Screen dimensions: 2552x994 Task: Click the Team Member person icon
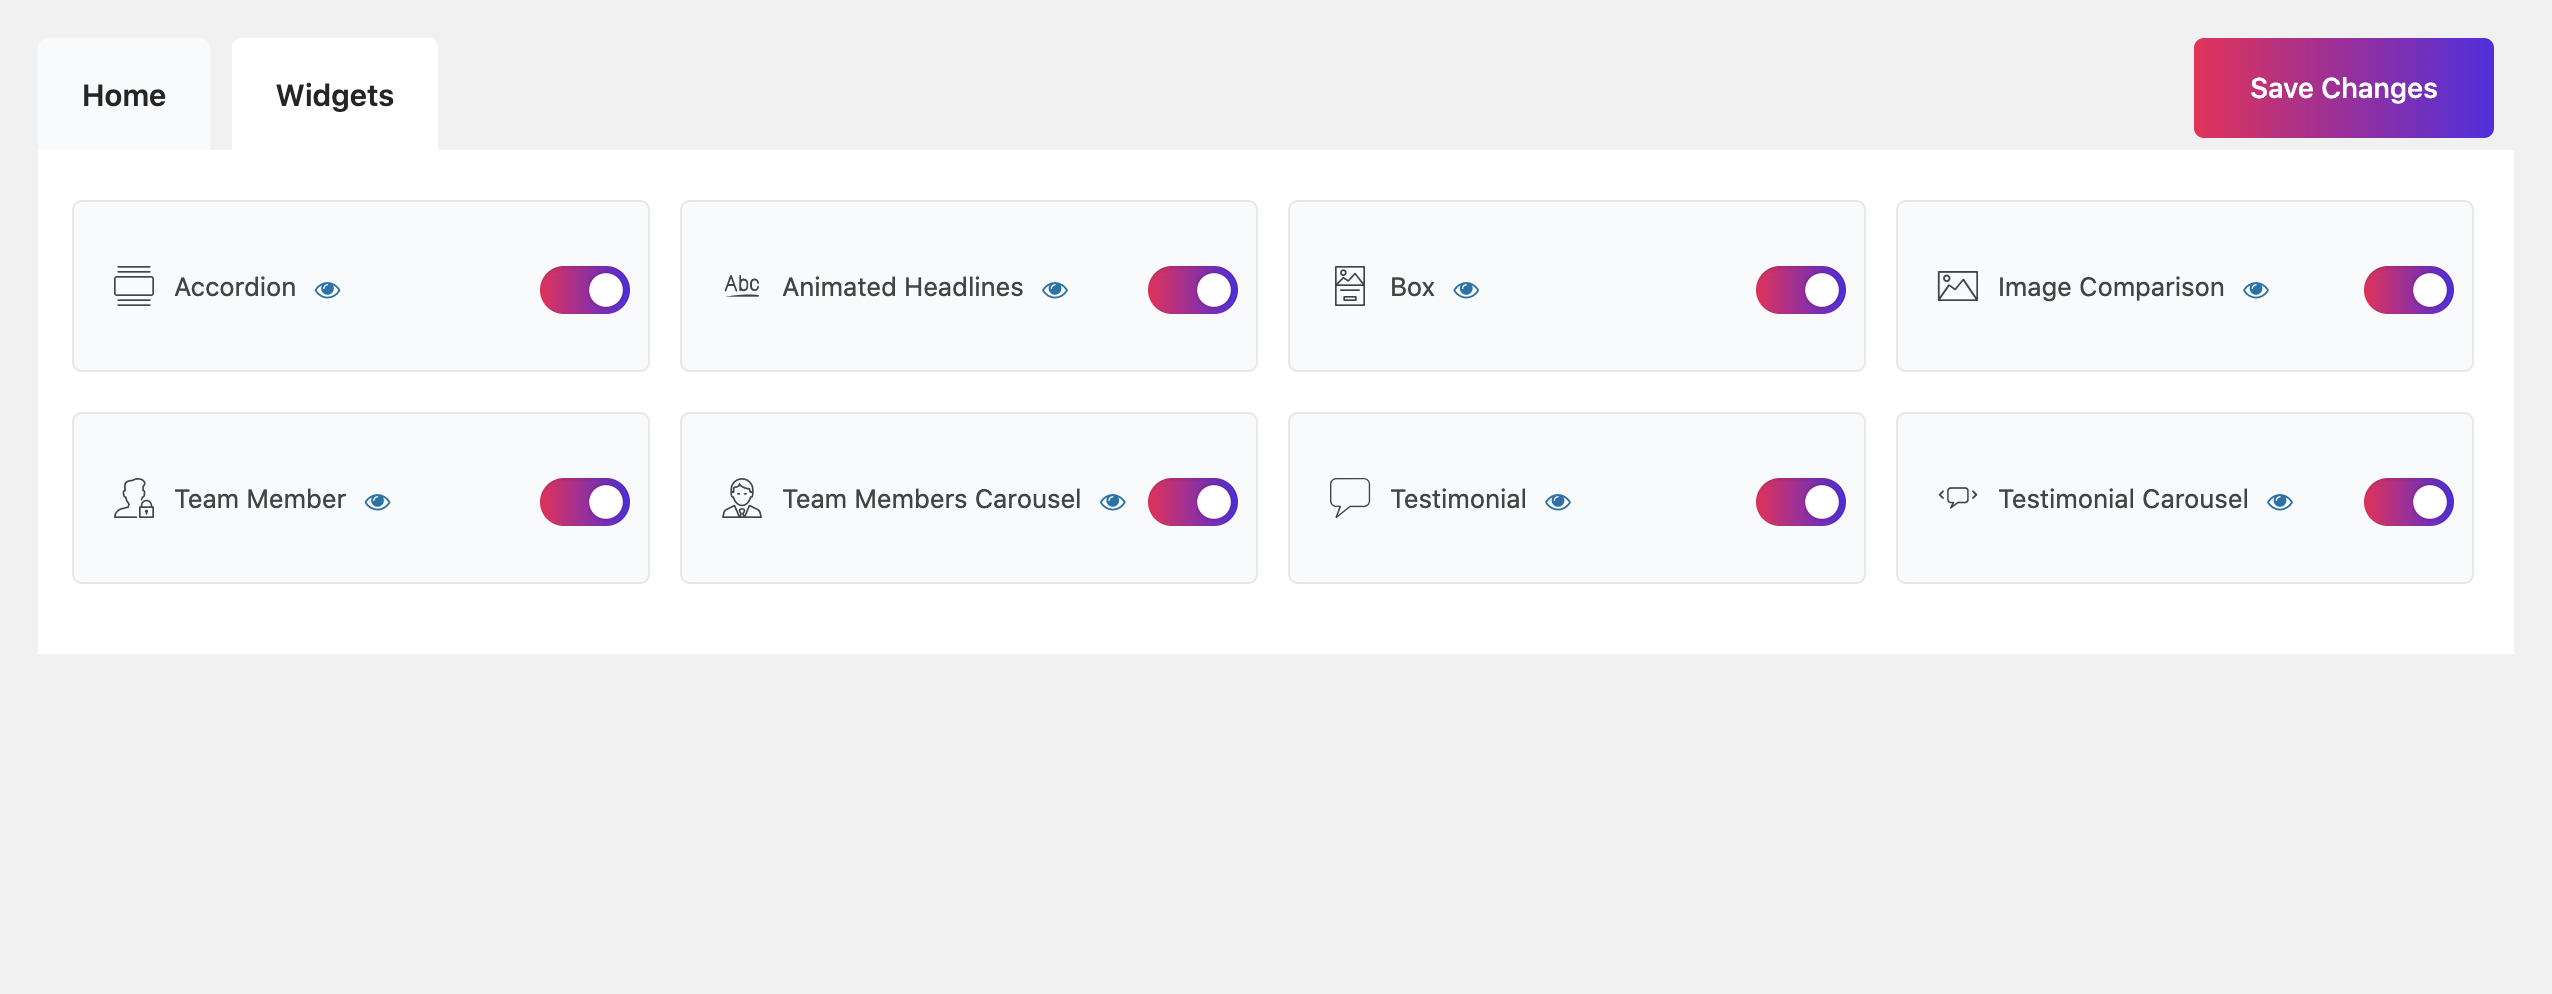(134, 498)
